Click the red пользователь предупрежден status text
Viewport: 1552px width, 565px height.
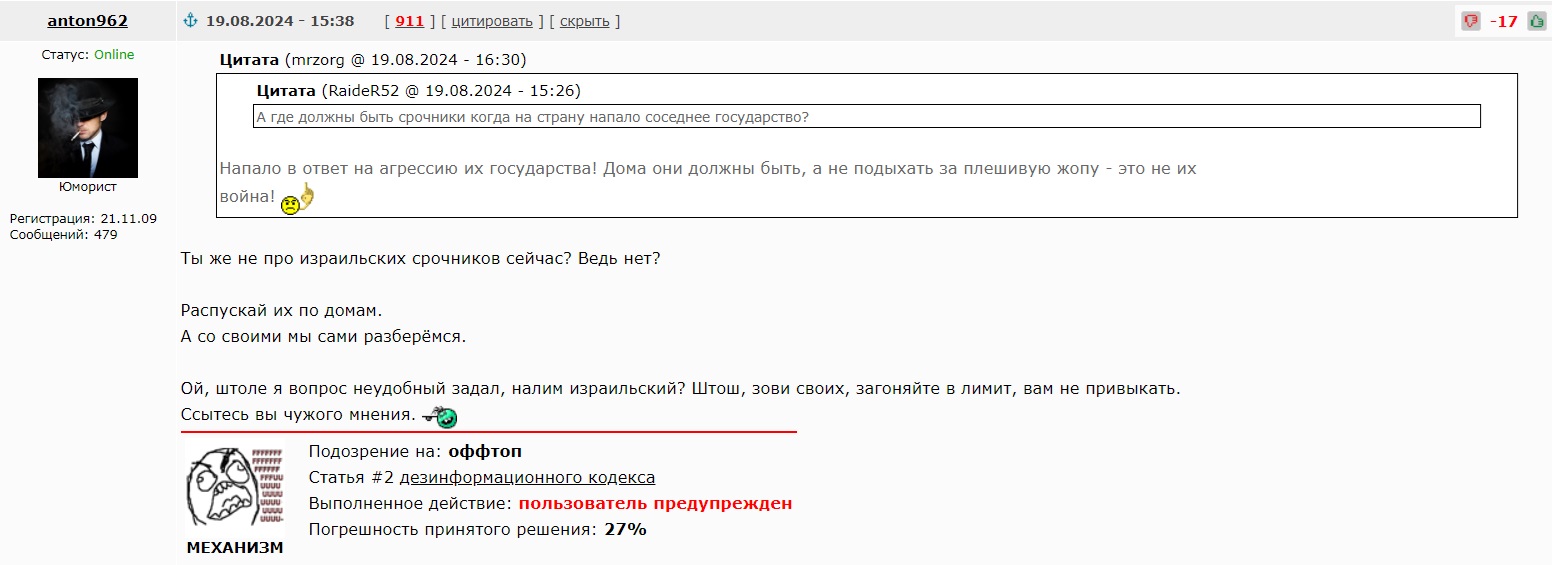click(655, 503)
